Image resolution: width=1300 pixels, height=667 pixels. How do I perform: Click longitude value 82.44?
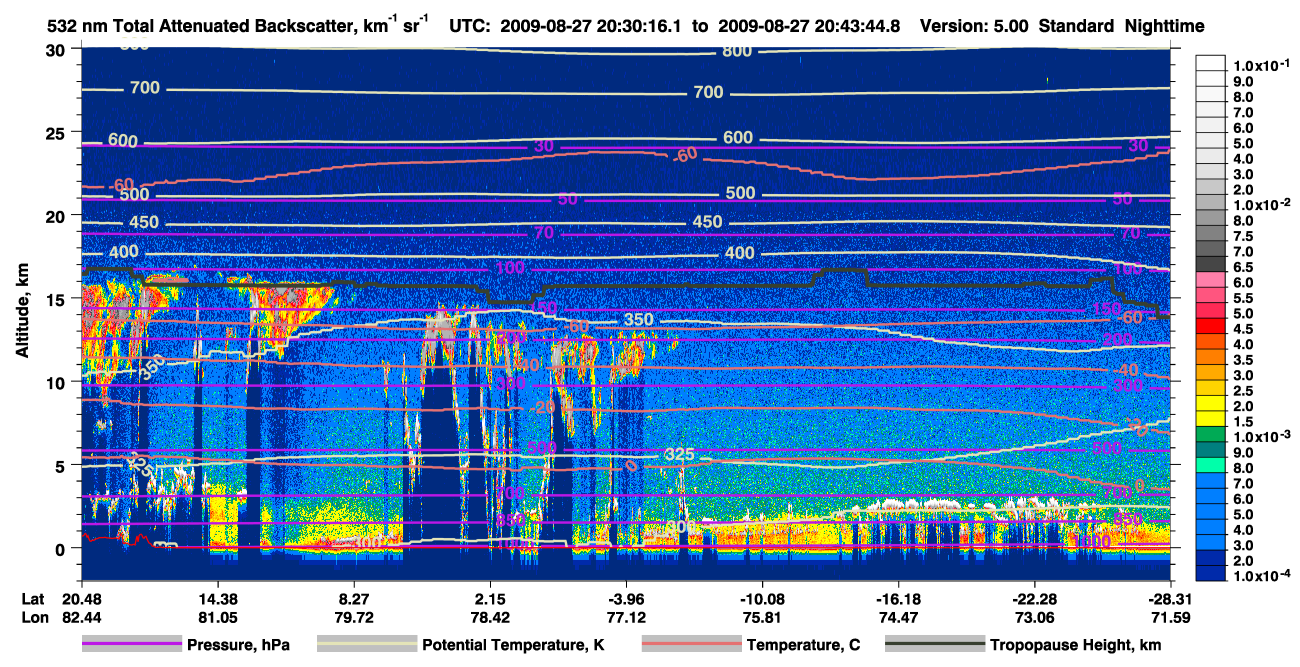[81, 618]
